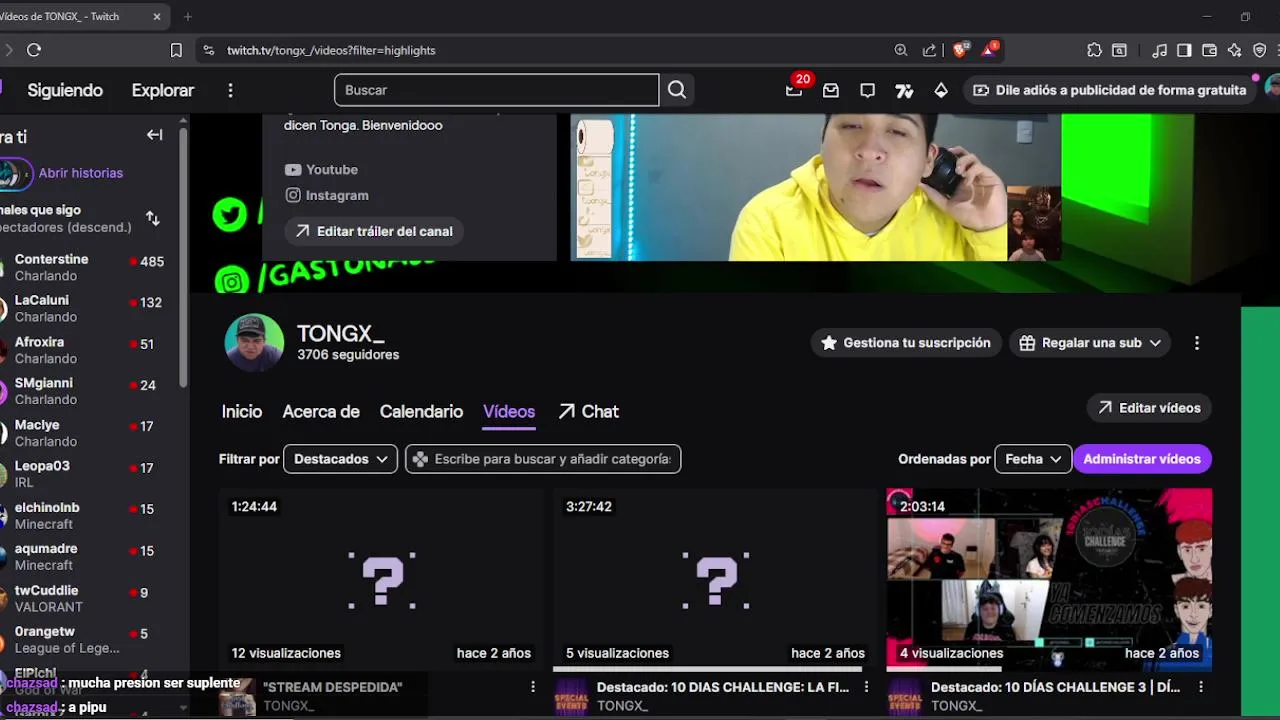Click the Twitch search magnifier button
The height and width of the screenshot is (720, 1280).
(x=677, y=90)
